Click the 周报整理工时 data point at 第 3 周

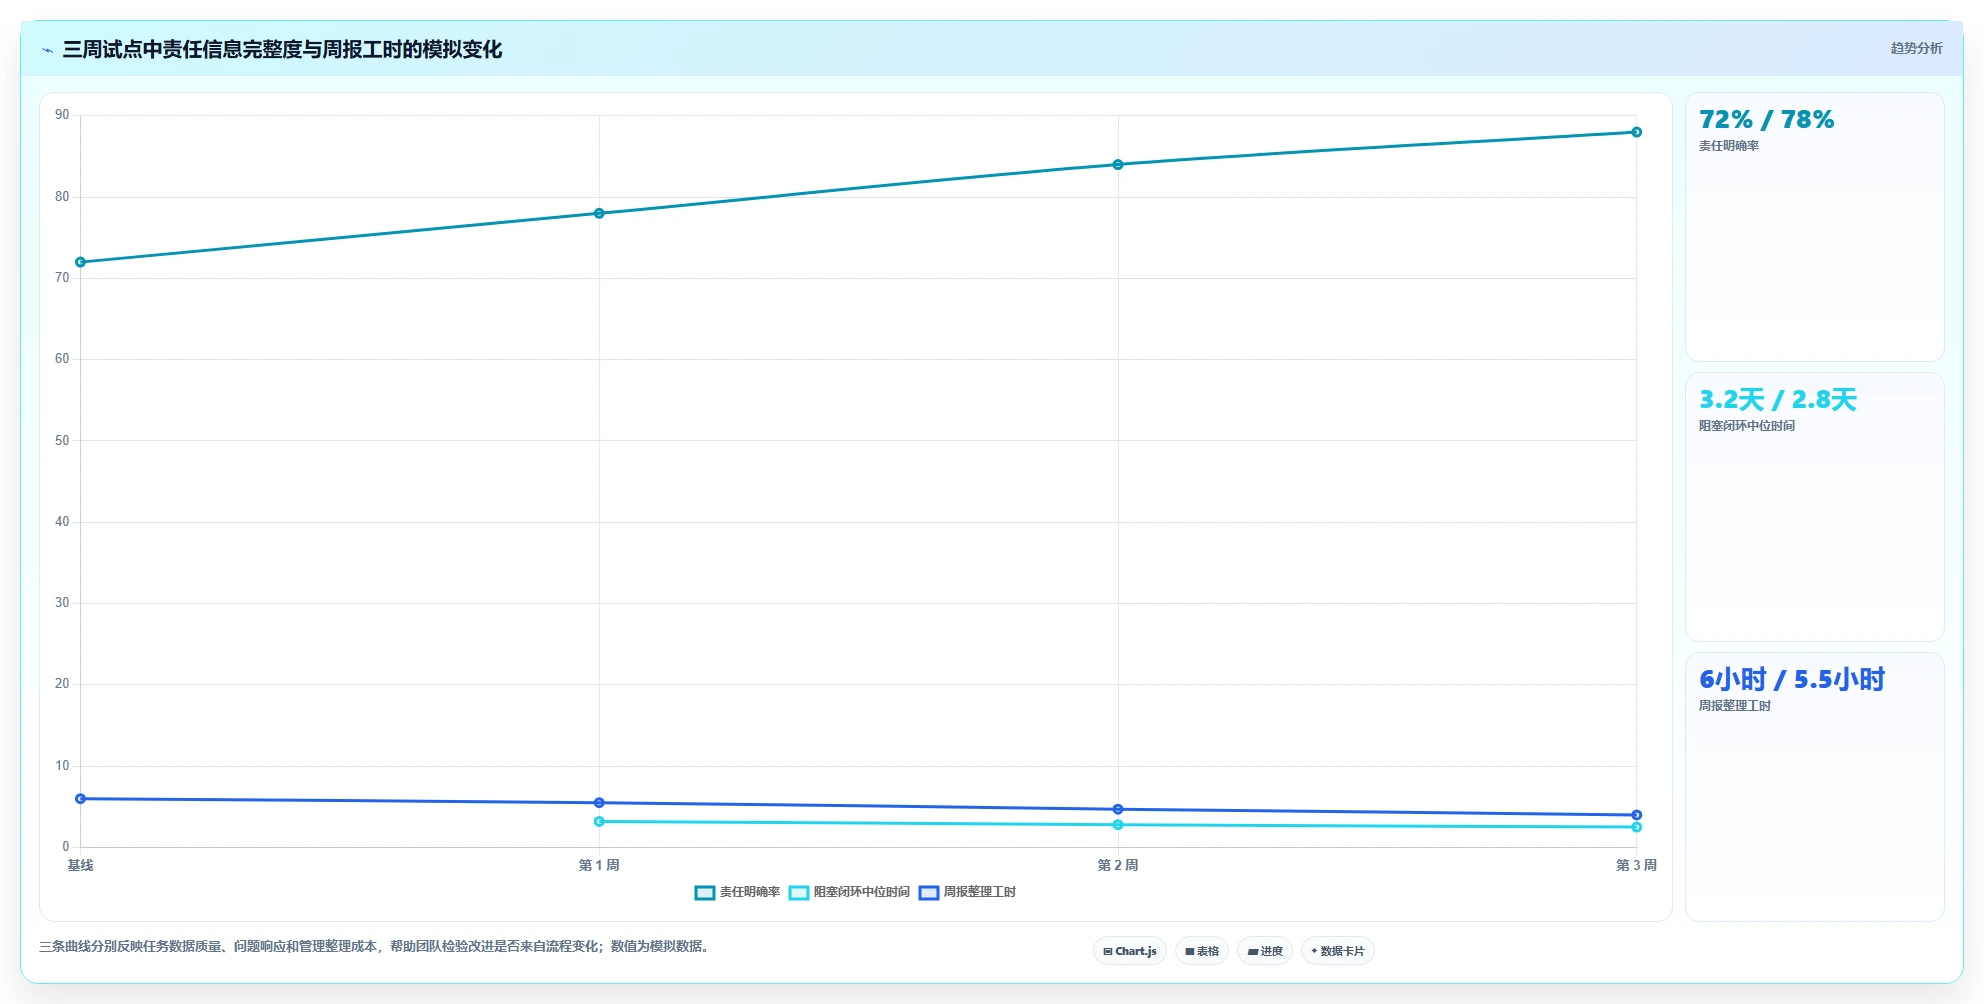tap(1637, 815)
